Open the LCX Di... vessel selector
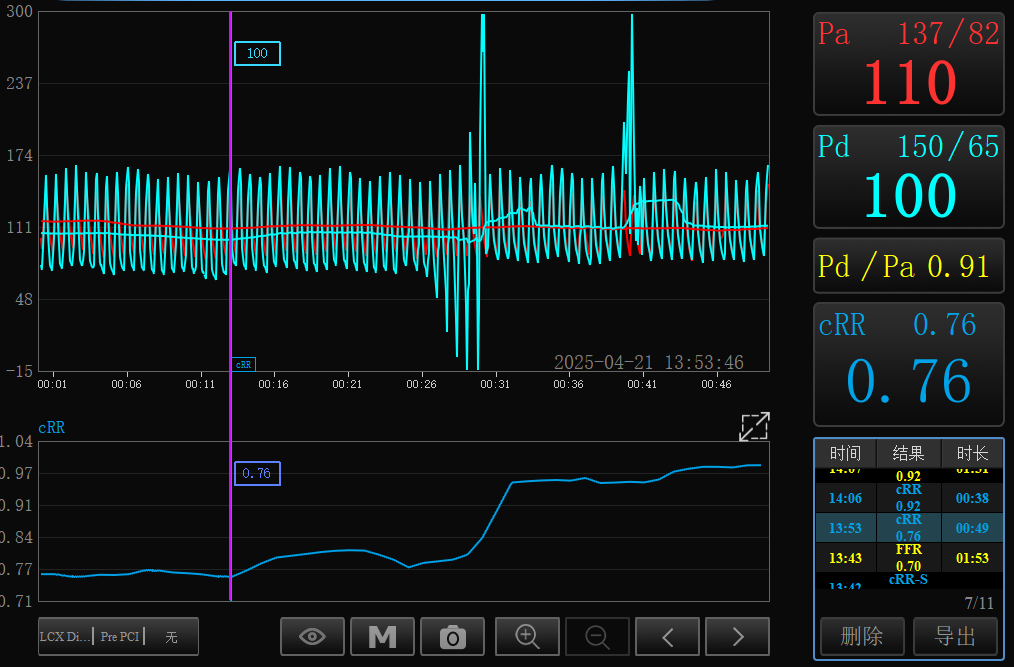Screen dimensions: 1014x667 coord(65,637)
